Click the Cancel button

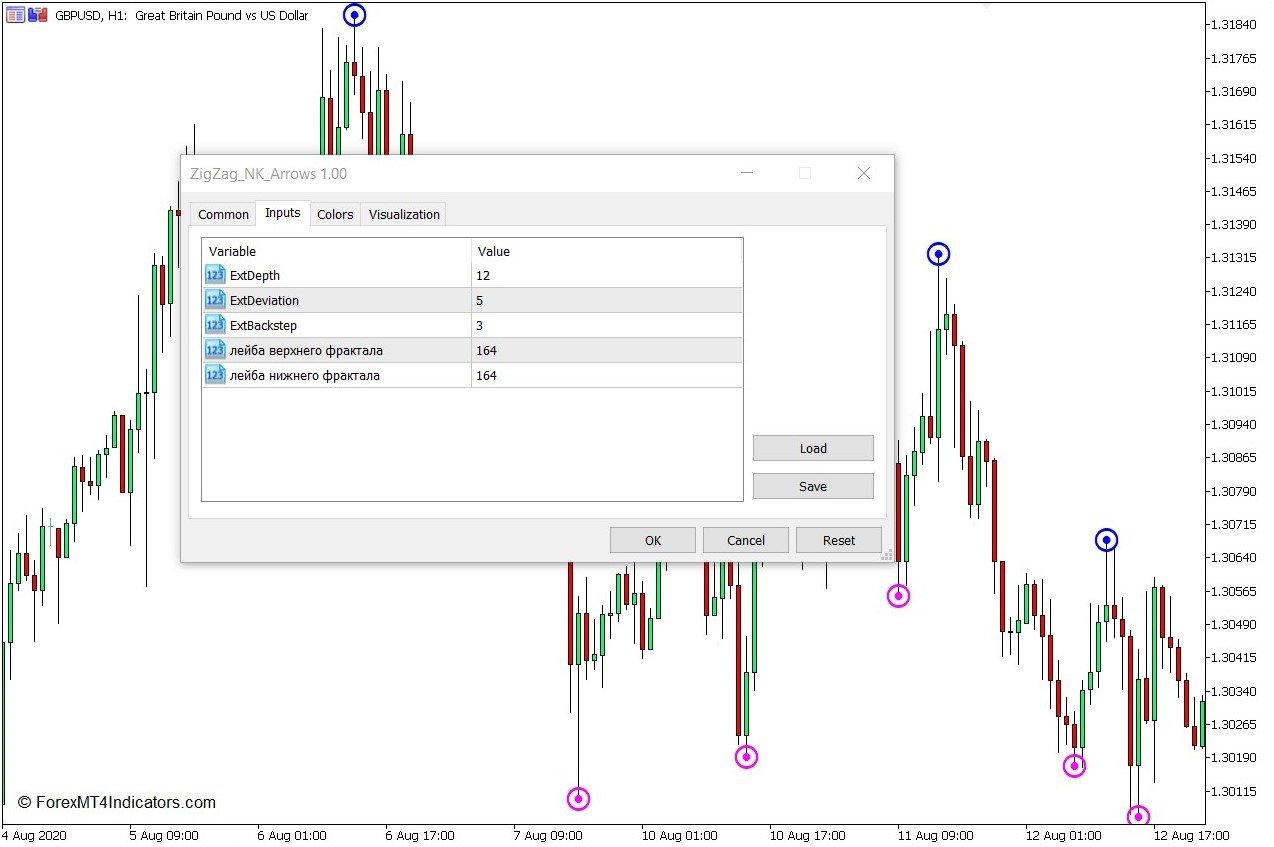(x=746, y=540)
